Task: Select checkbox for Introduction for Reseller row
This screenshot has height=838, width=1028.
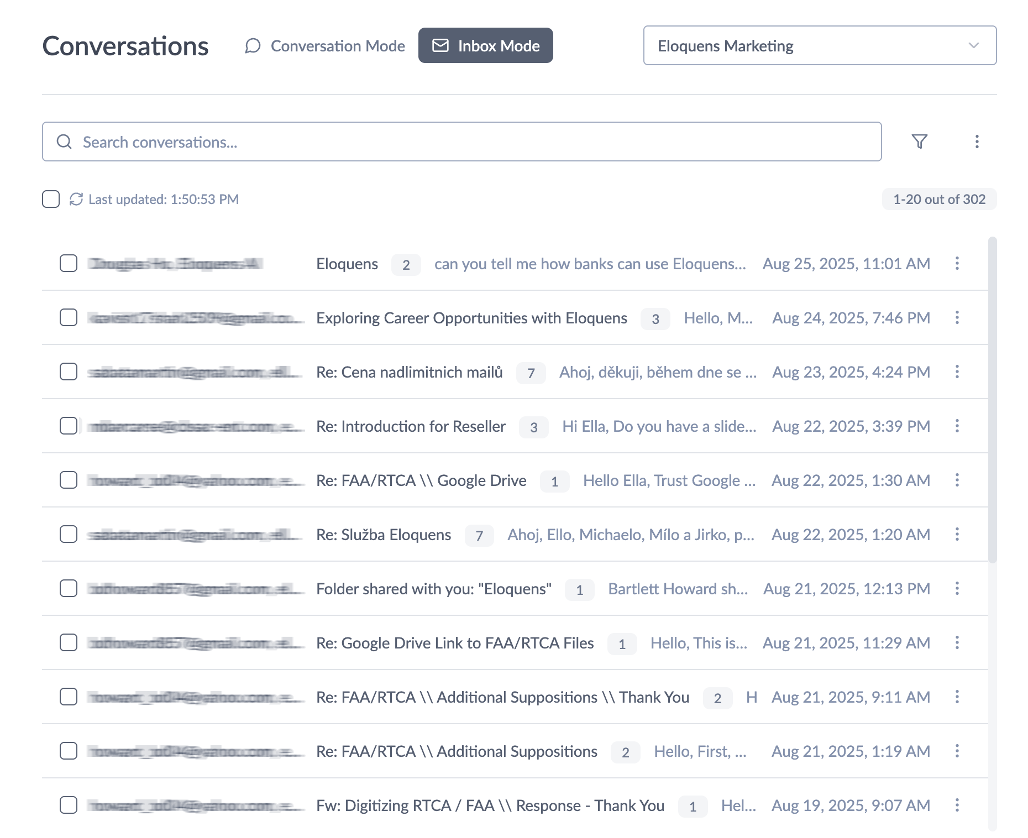Action: coord(68,426)
